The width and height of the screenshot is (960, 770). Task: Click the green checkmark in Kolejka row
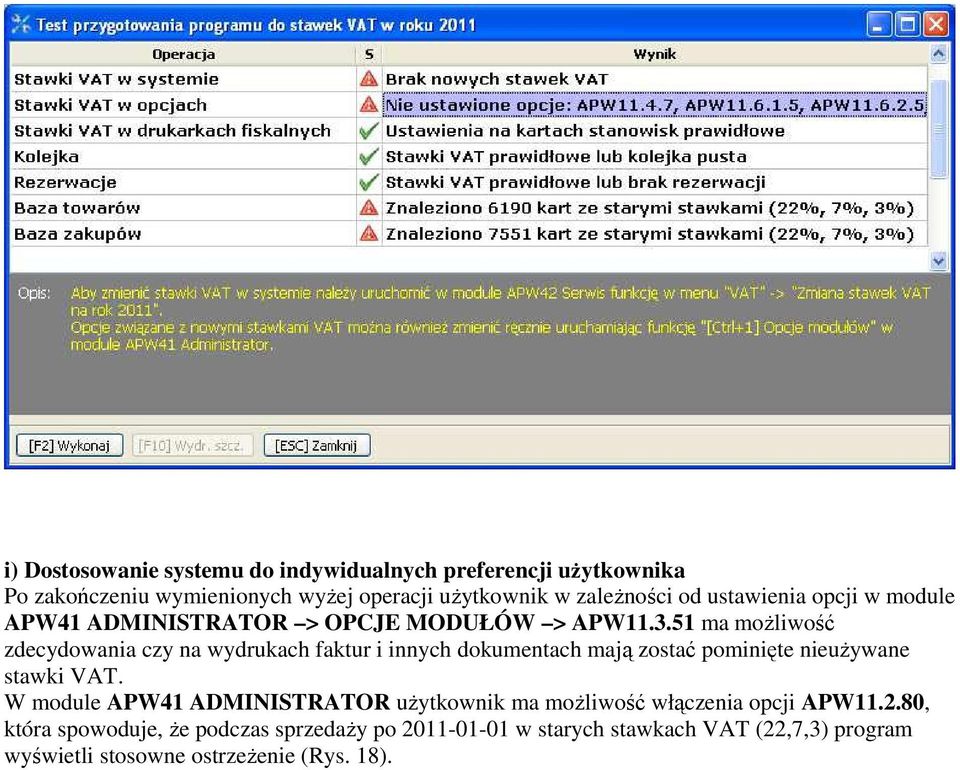tap(369, 157)
